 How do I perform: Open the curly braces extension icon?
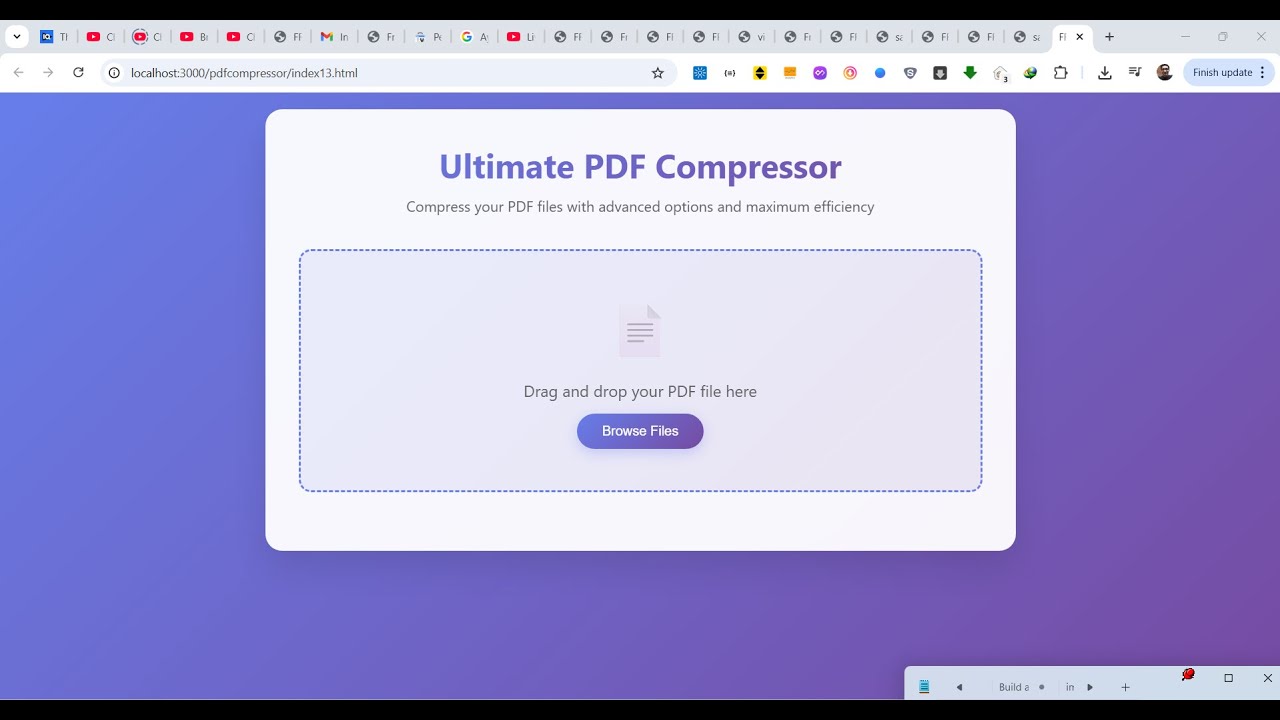point(730,73)
